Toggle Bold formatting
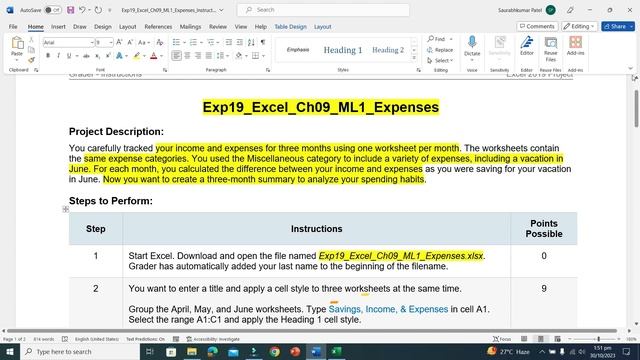The image size is (640, 360). [48, 56]
